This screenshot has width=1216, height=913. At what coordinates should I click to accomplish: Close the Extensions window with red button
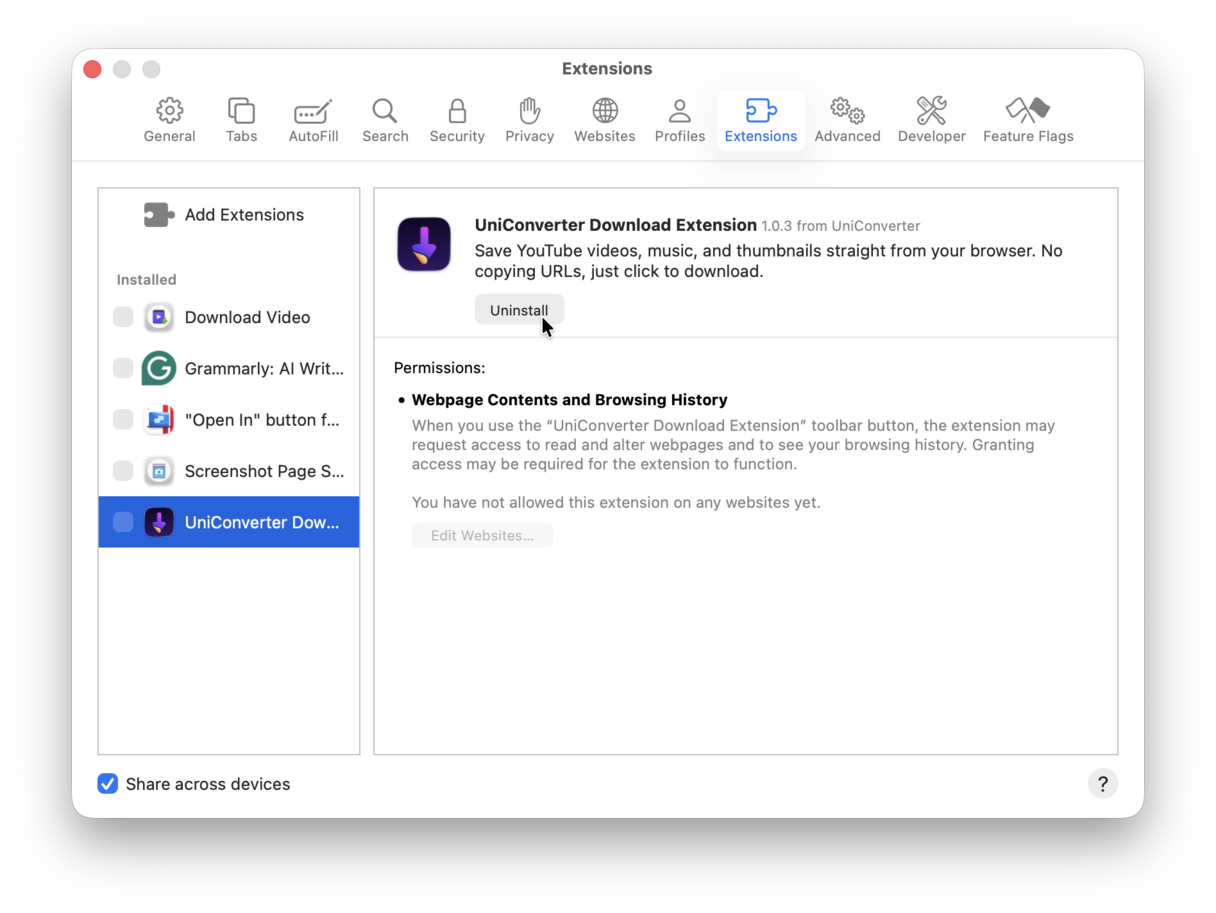pos(93,69)
